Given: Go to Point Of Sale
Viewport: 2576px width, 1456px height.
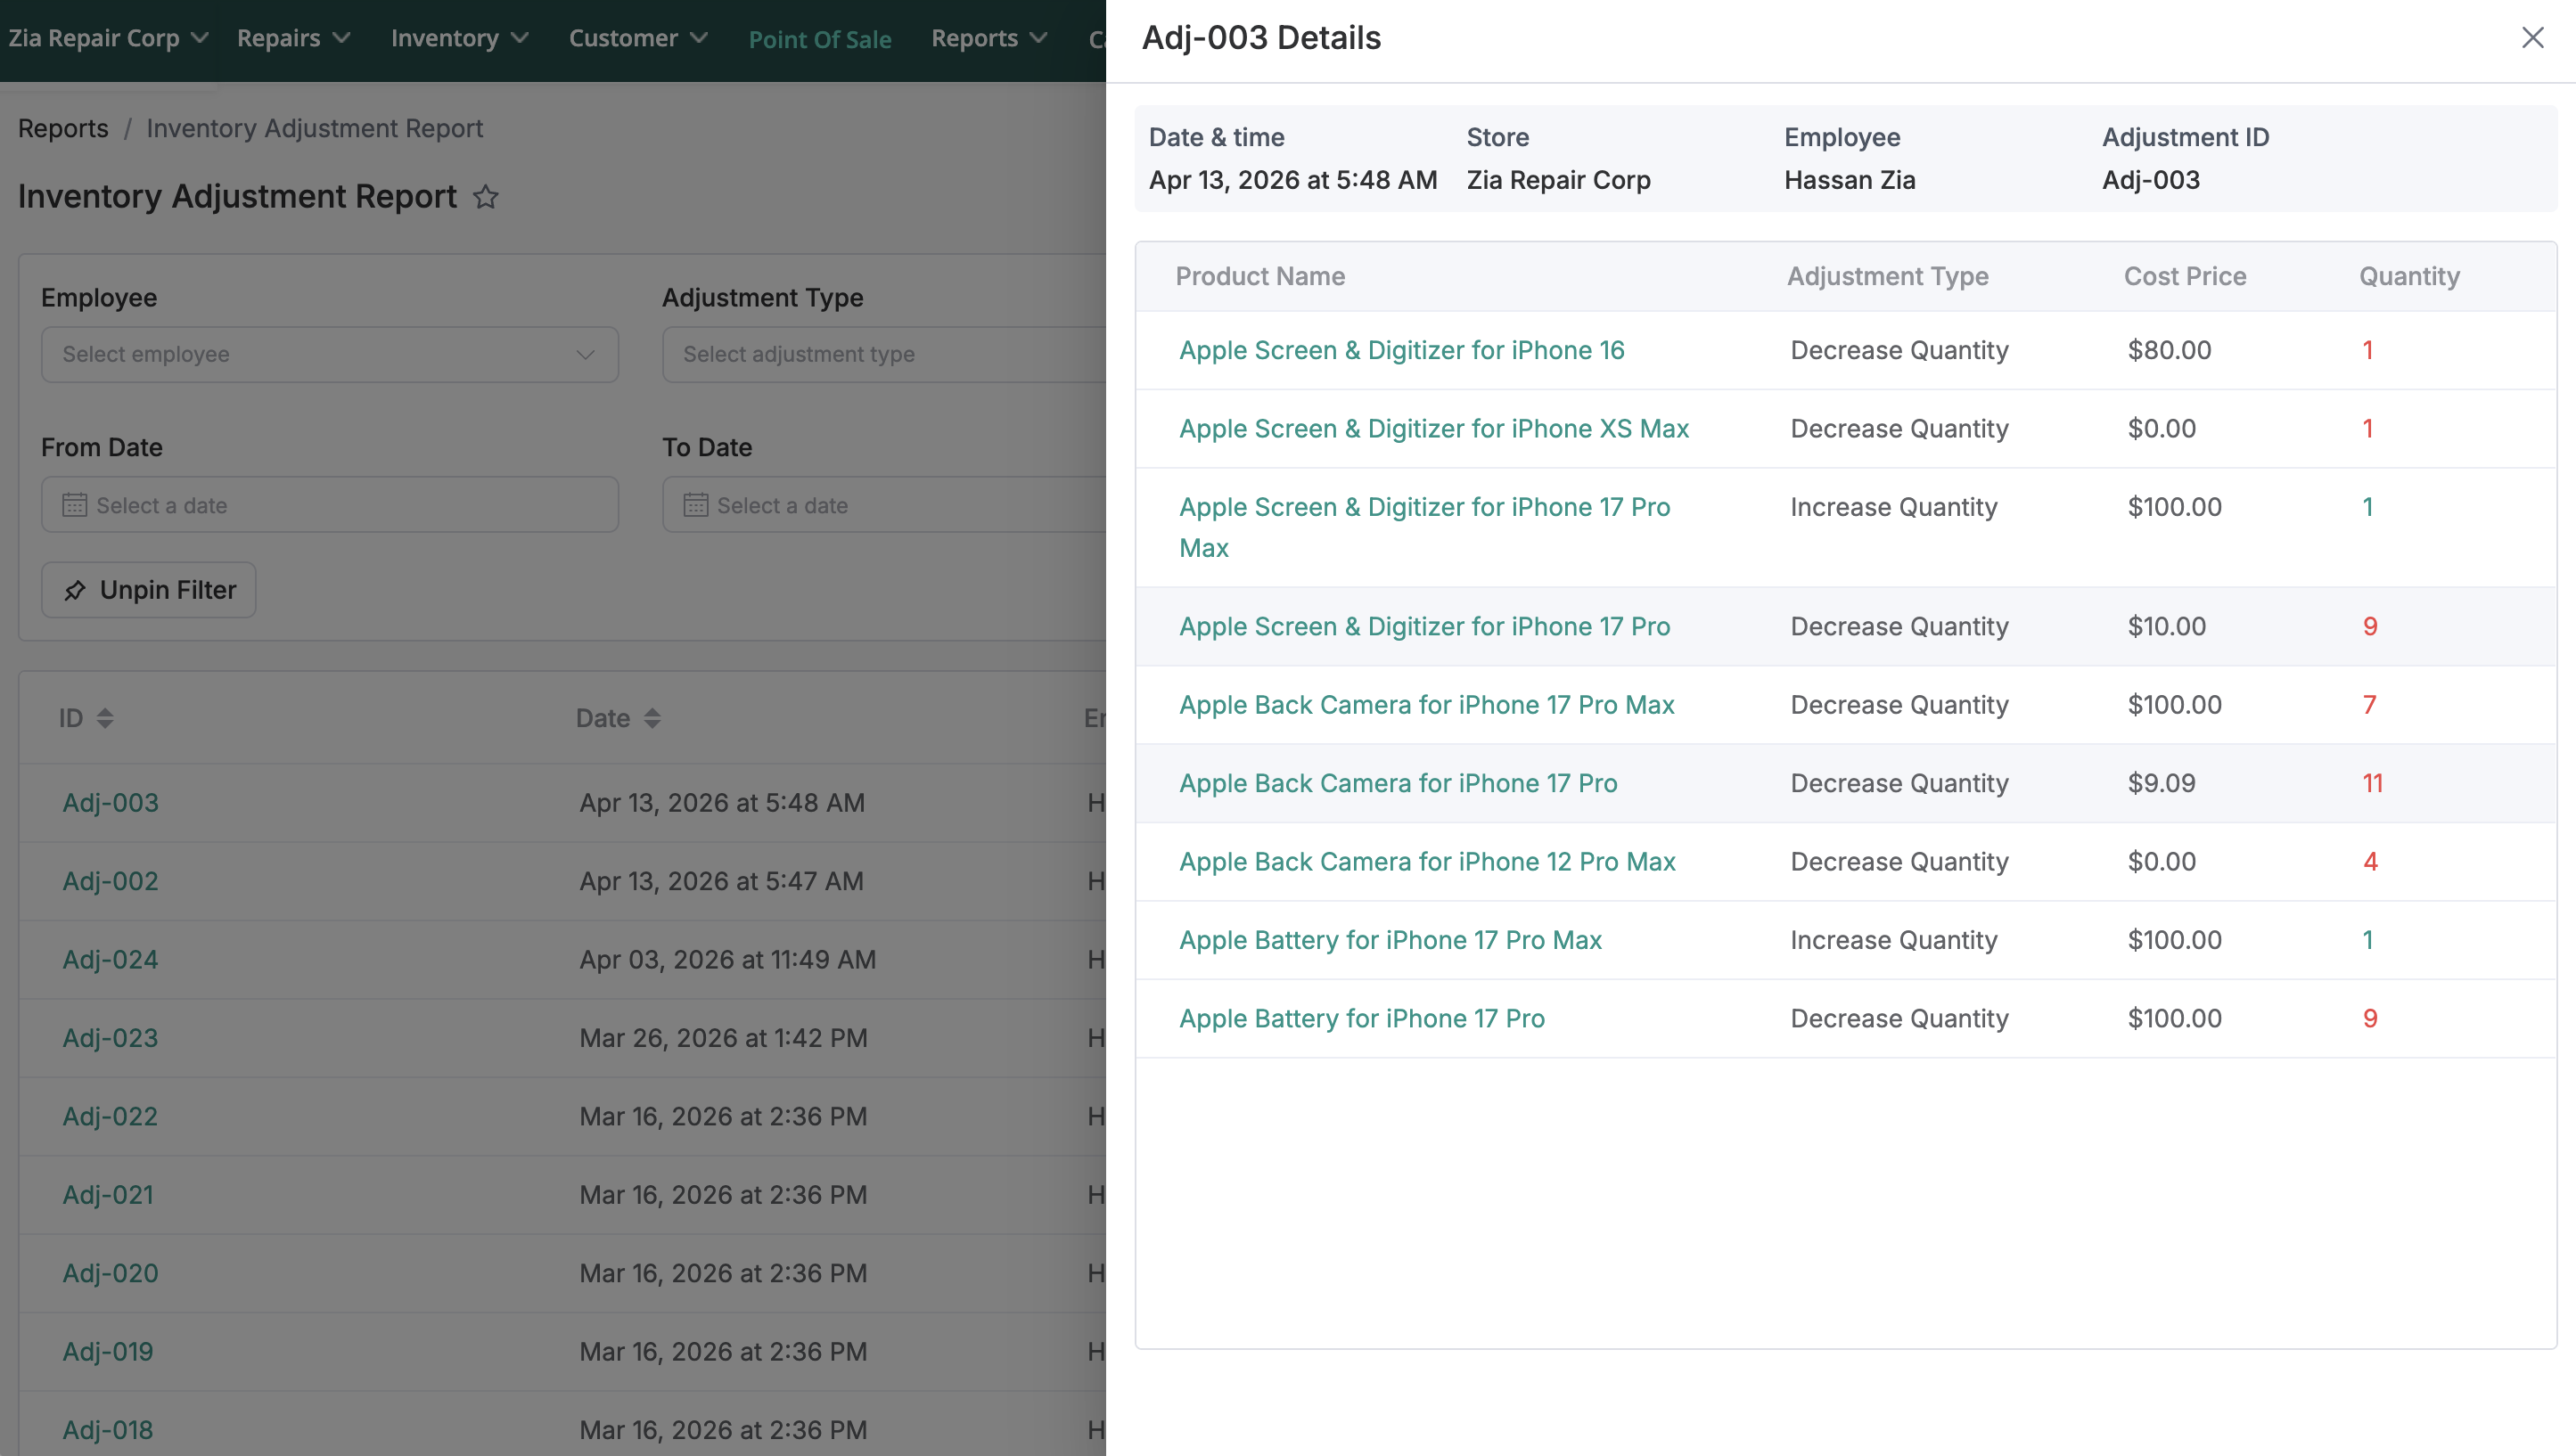Looking at the screenshot, I should coord(819,39).
